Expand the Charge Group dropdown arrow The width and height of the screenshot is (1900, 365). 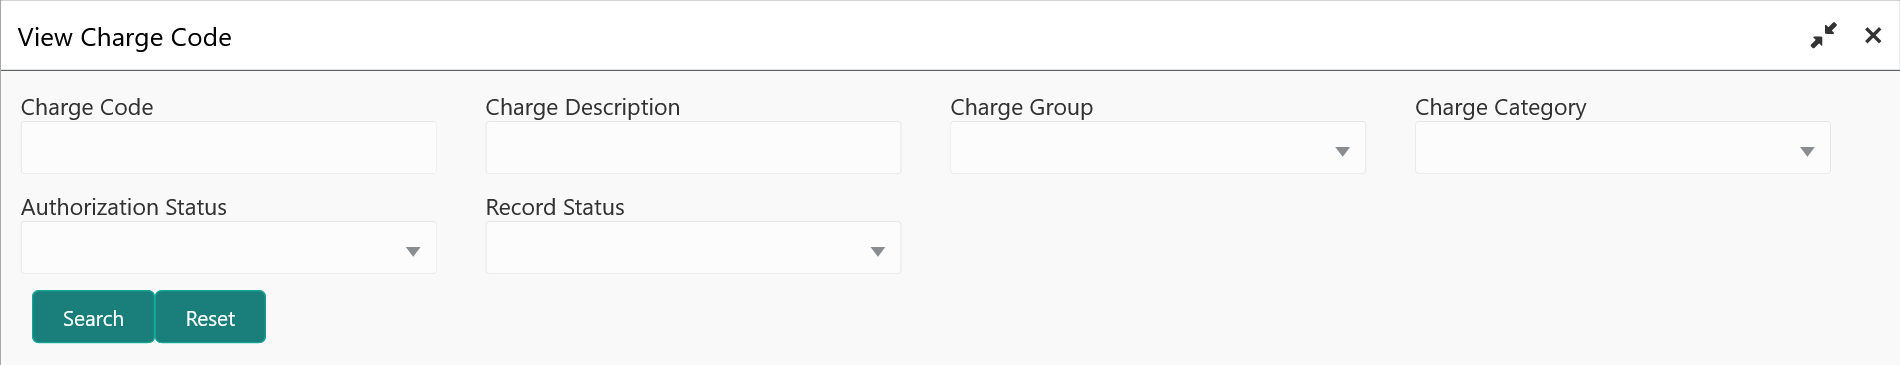tap(1342, 152)
